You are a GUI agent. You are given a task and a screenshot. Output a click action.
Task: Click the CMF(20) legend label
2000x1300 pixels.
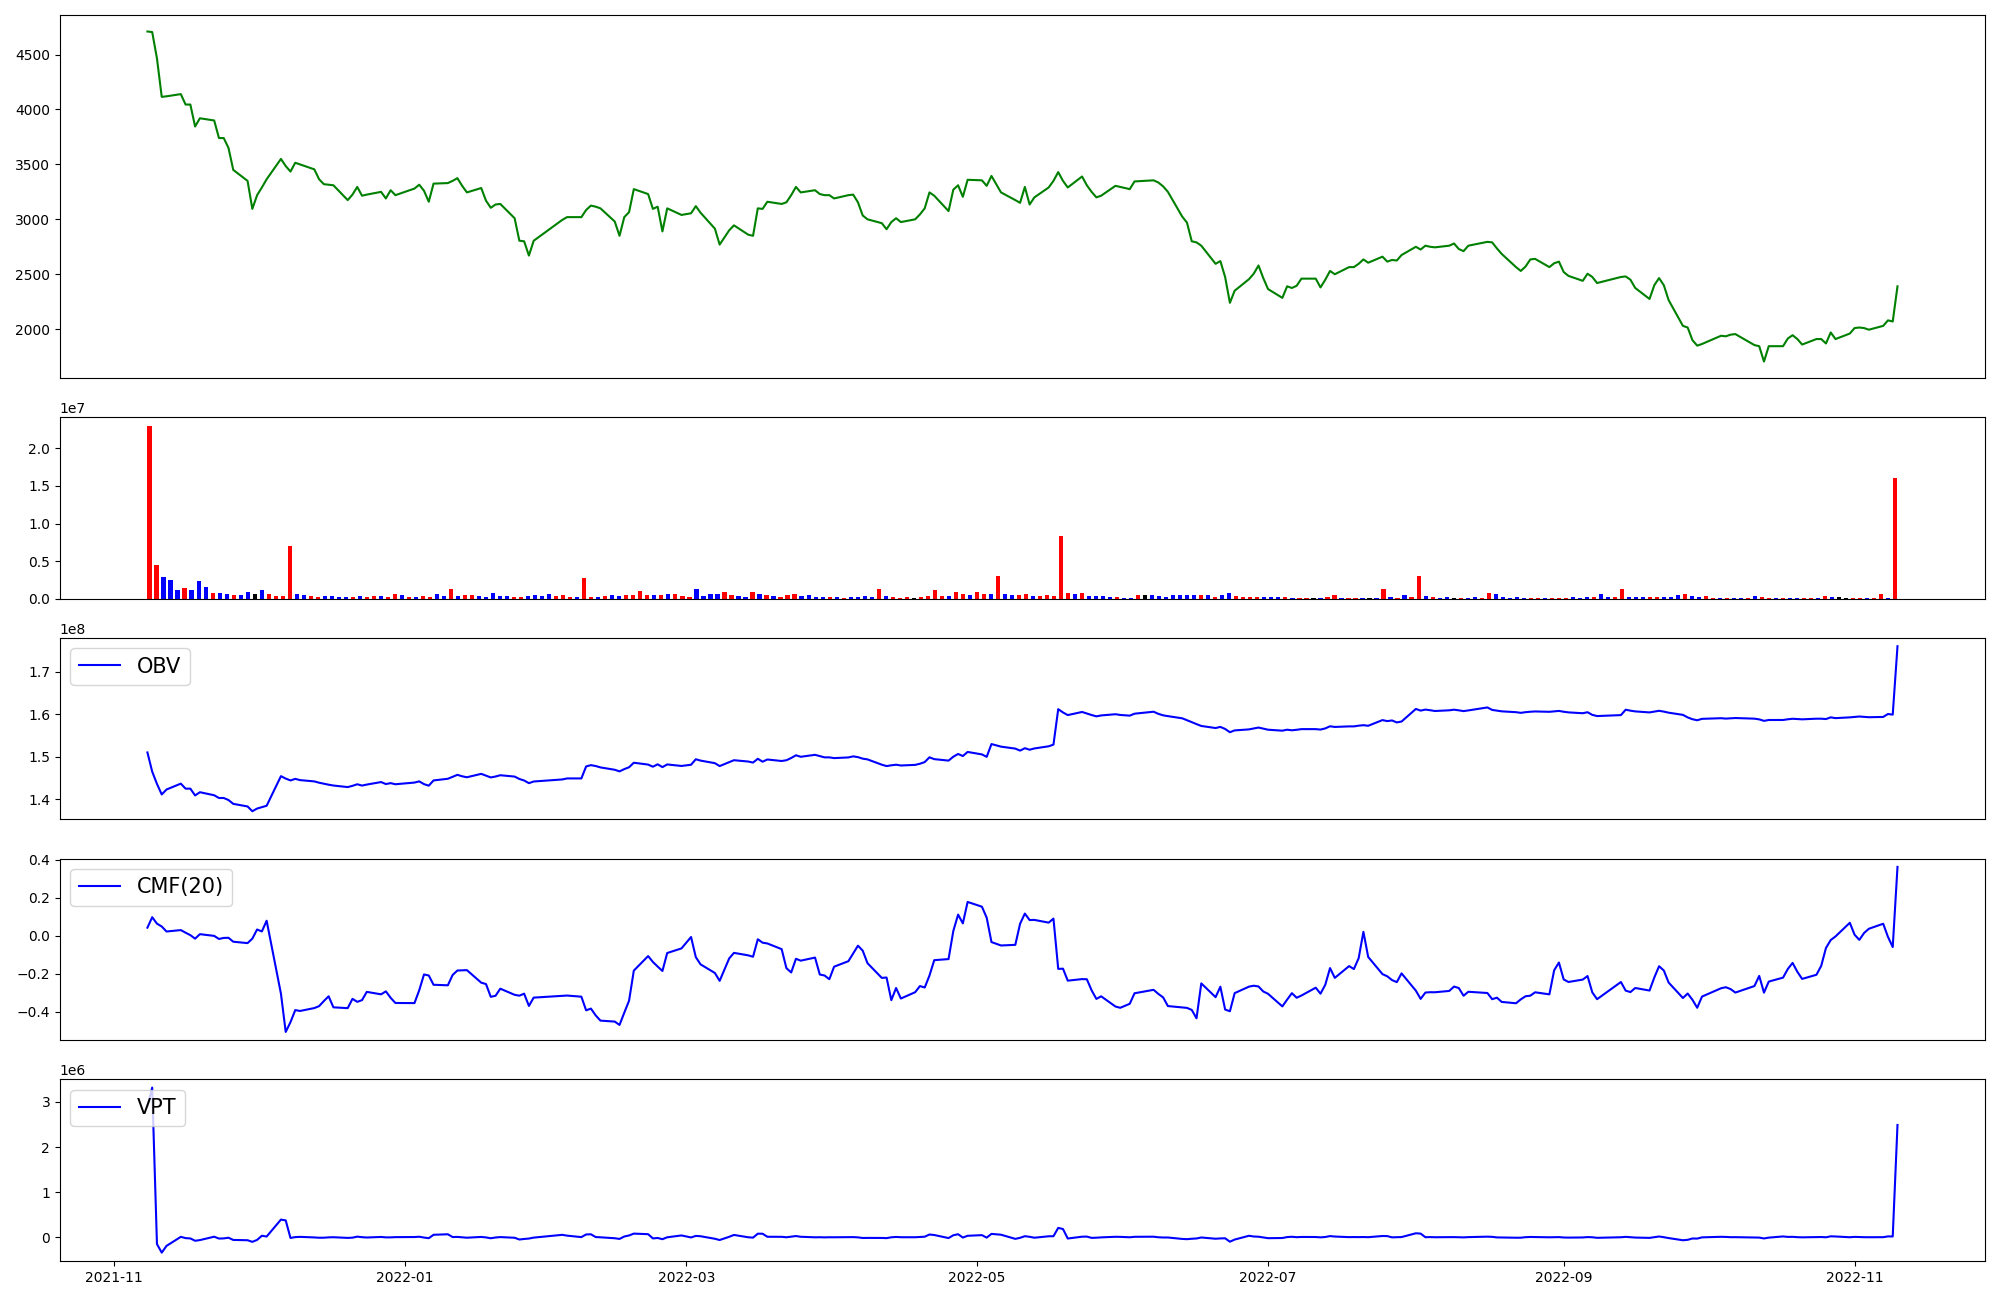[179, 887]
